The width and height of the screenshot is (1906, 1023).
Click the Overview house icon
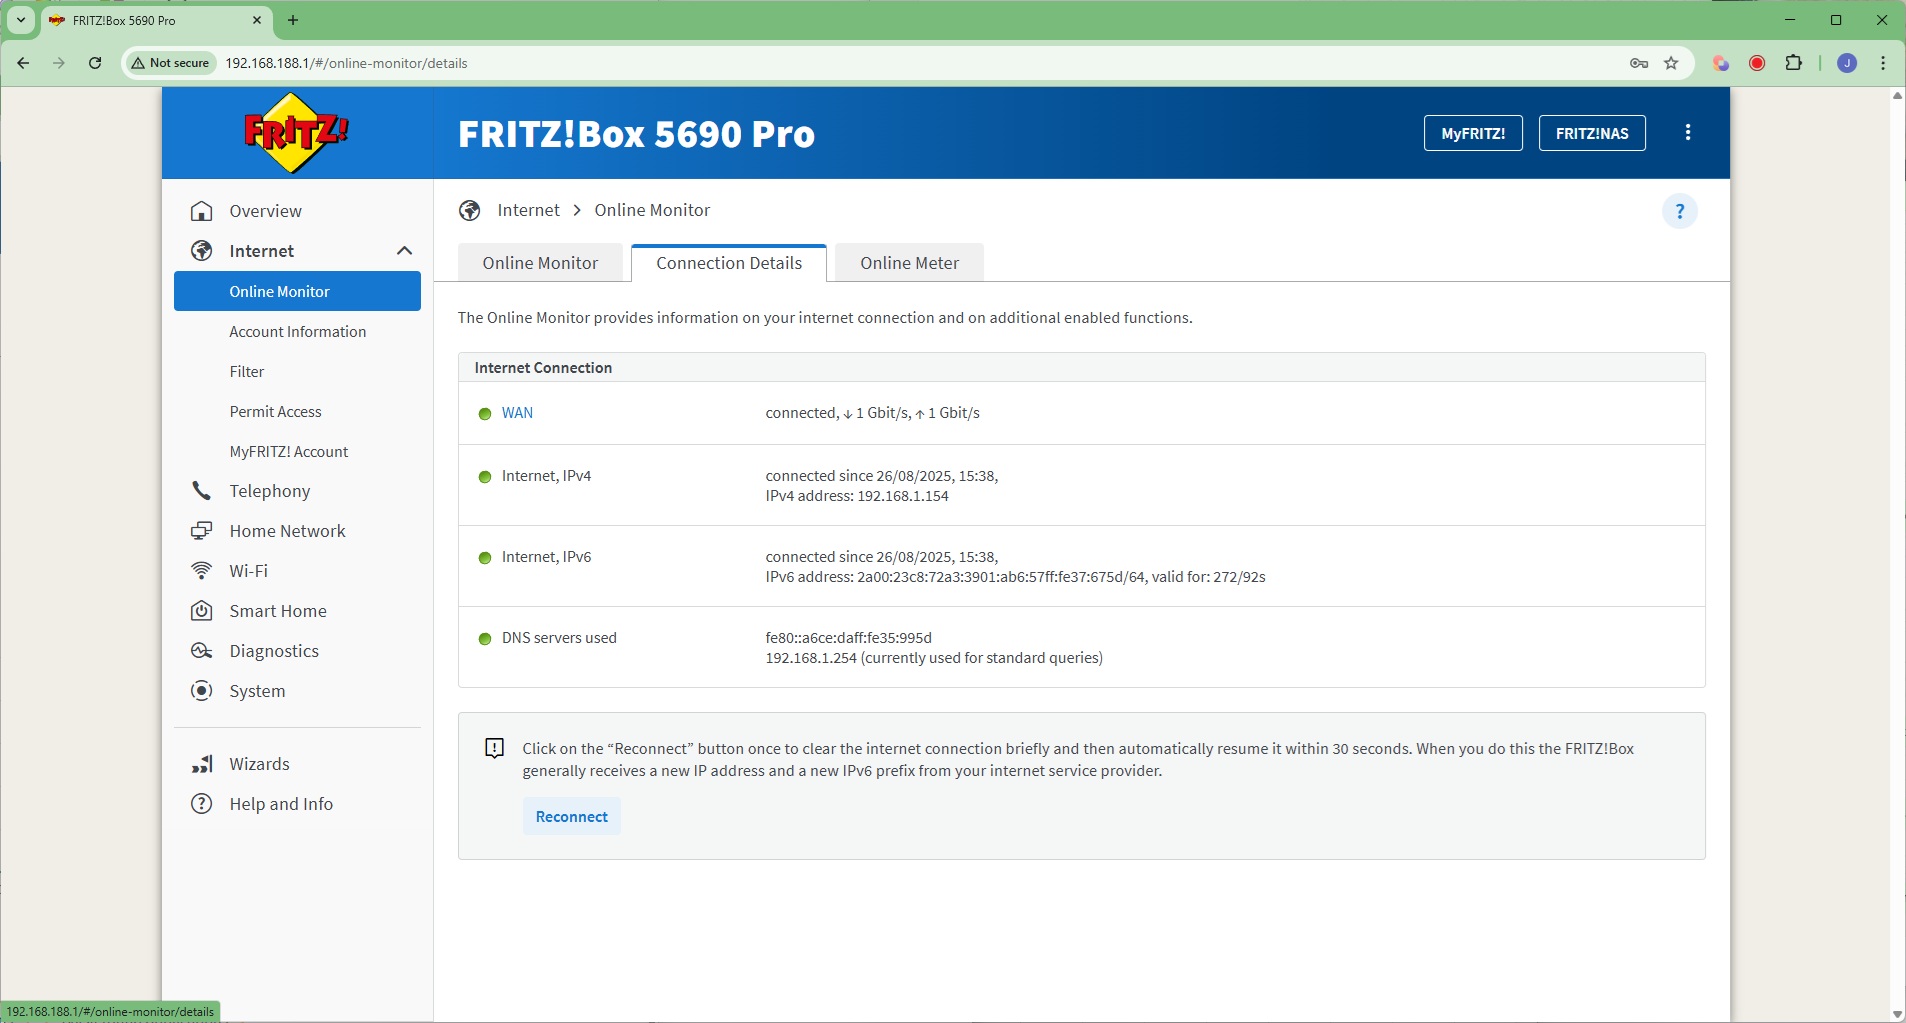pyautogui.click(x=202, y=211)
